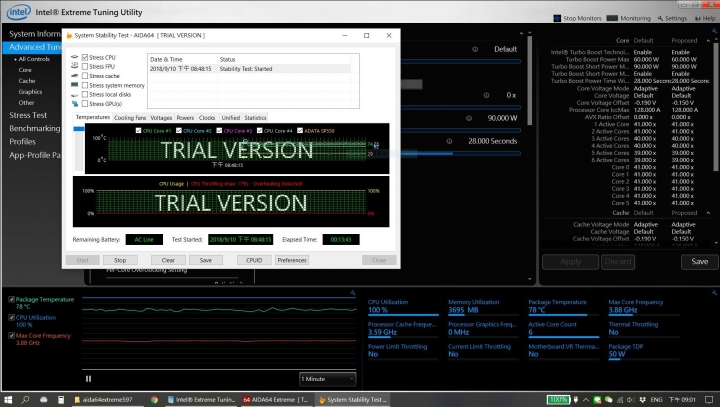Uncheck CPU Utilization in the XTU graph legend
This screenshot has height=407, width=720.
pyautogui.click(x=11, y=317)
